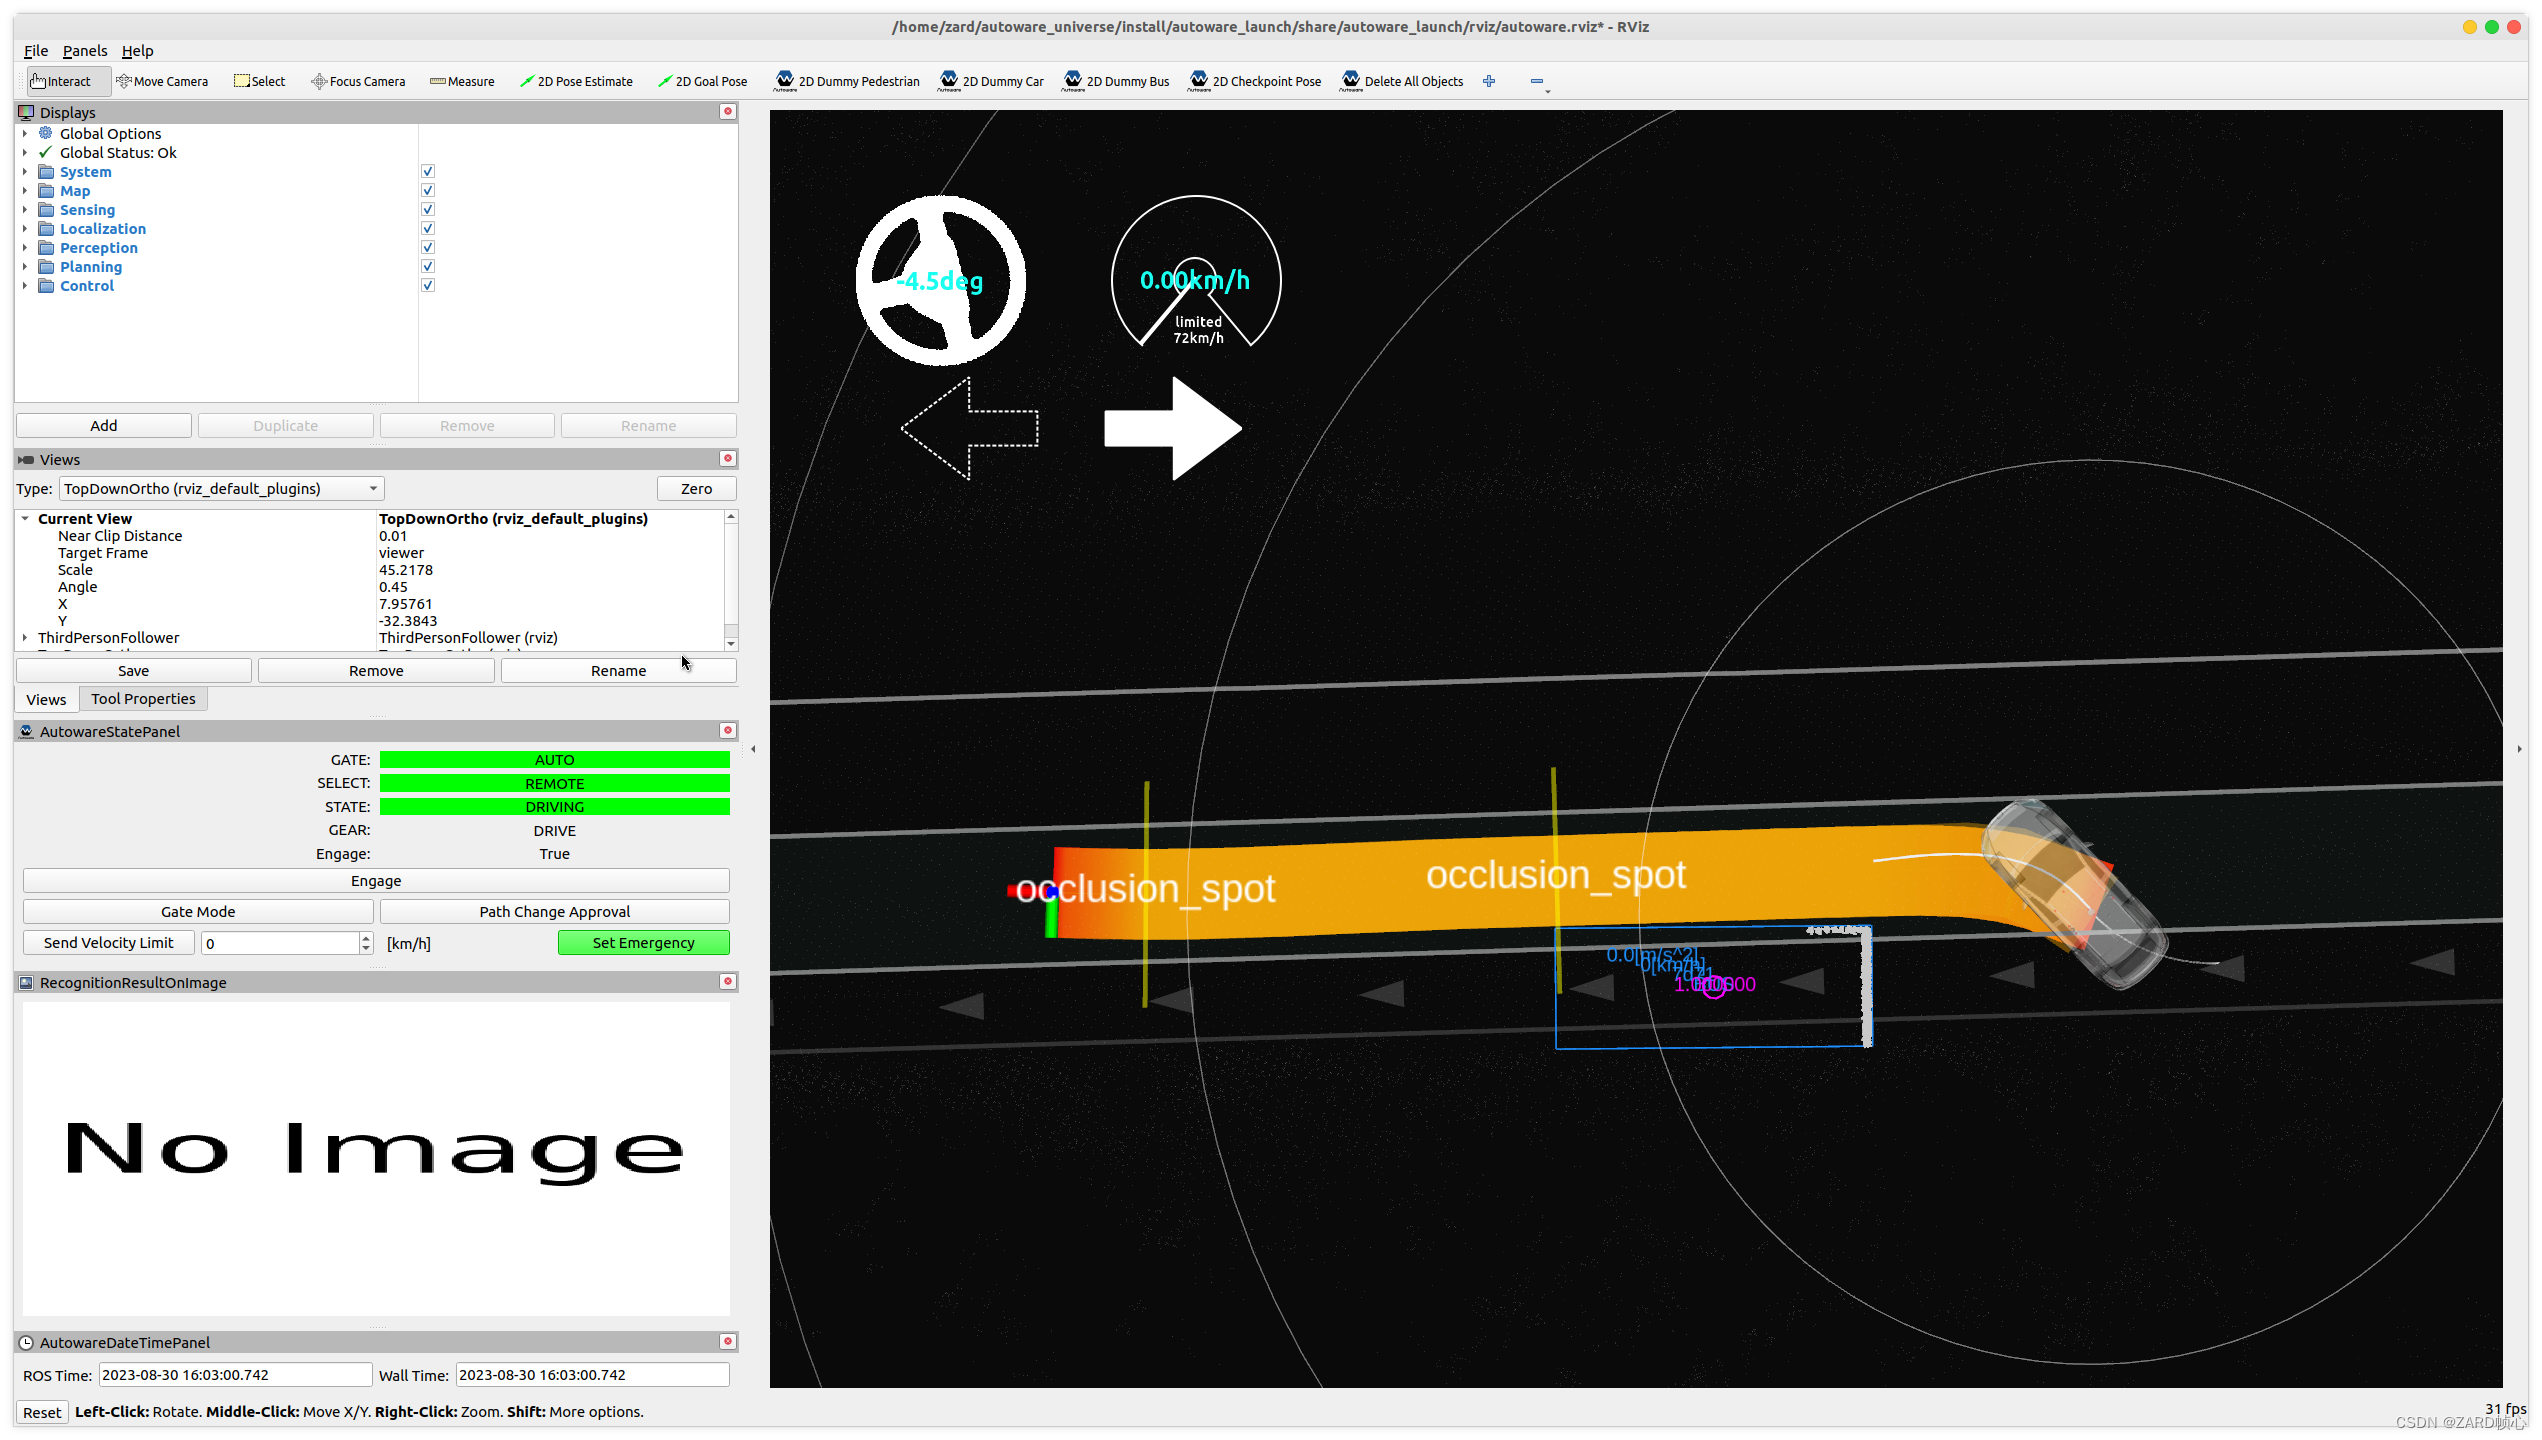The height and width of the screenshot is (1440, 2542).
Task: Click the Path Change Approval button
Action: [554, 912]
